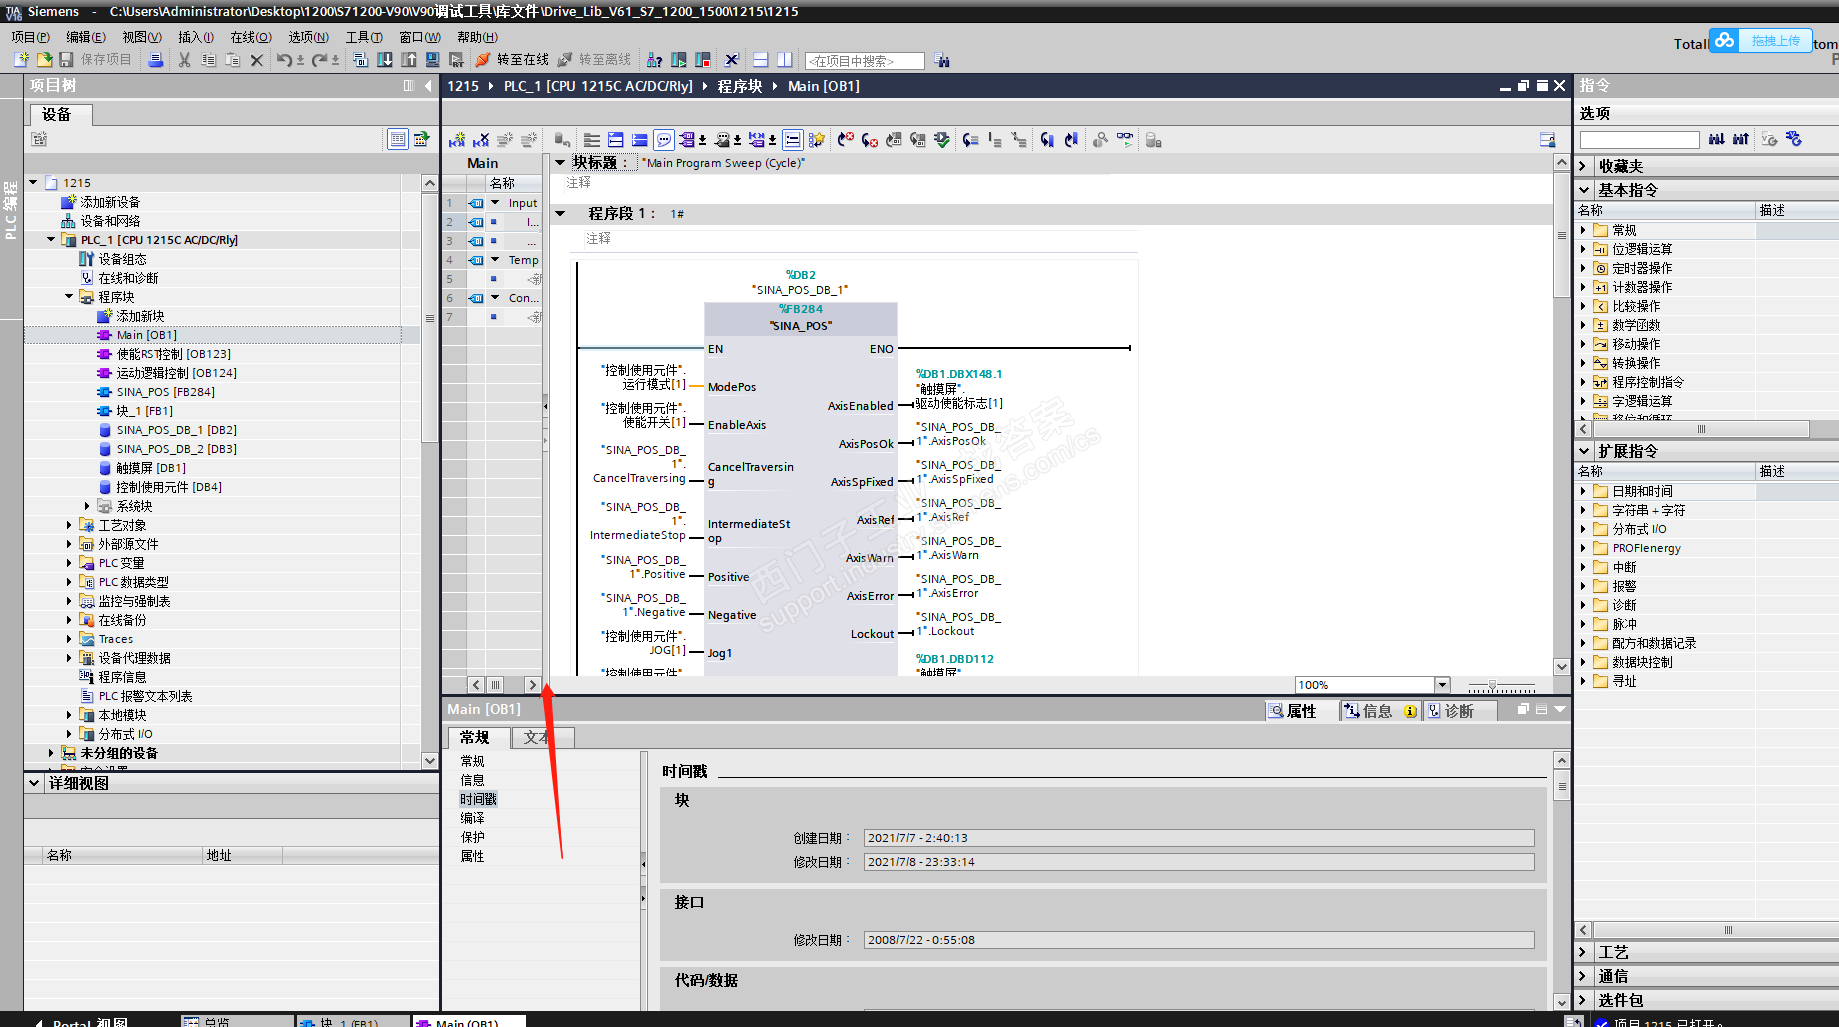
Task: Click the stop CPU icon
Action: point(703,60)
